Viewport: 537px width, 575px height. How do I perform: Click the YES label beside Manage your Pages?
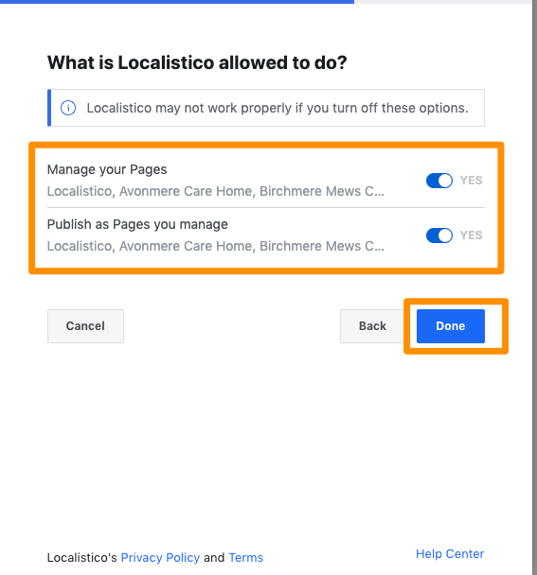click(x=471, y=180)
